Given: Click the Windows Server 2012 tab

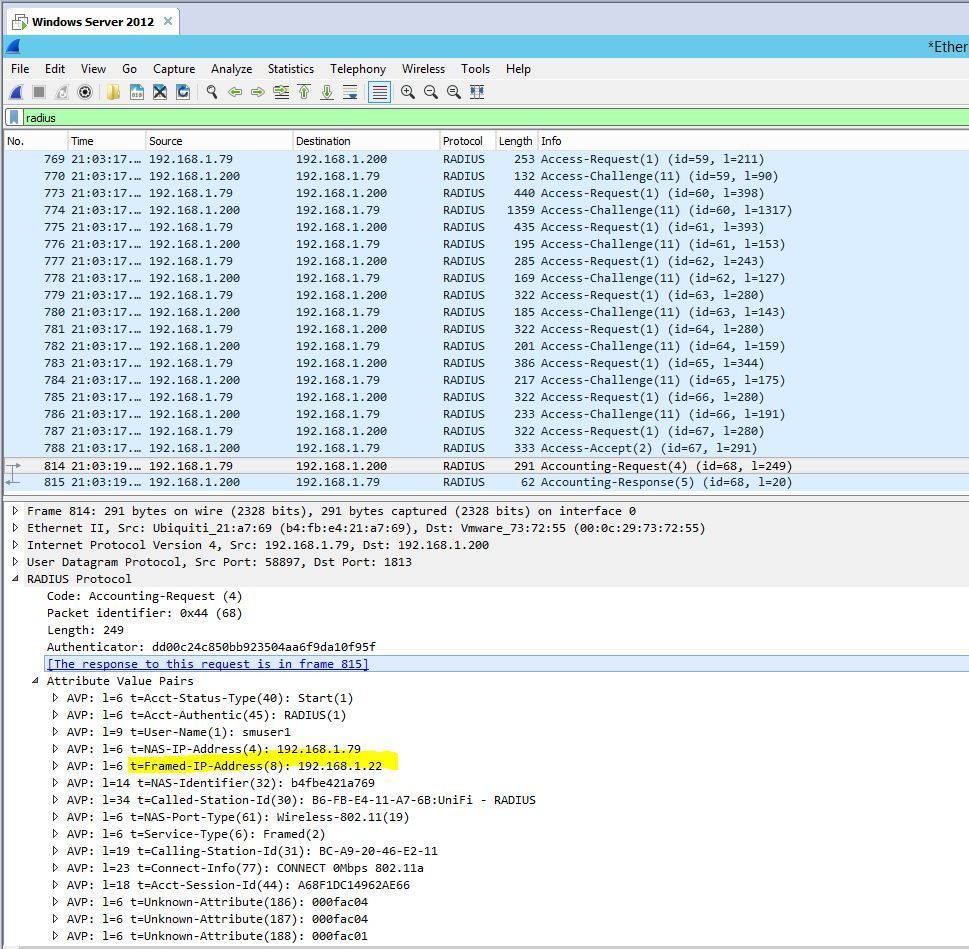Looking at the screenshot, I should coord(92,21).
